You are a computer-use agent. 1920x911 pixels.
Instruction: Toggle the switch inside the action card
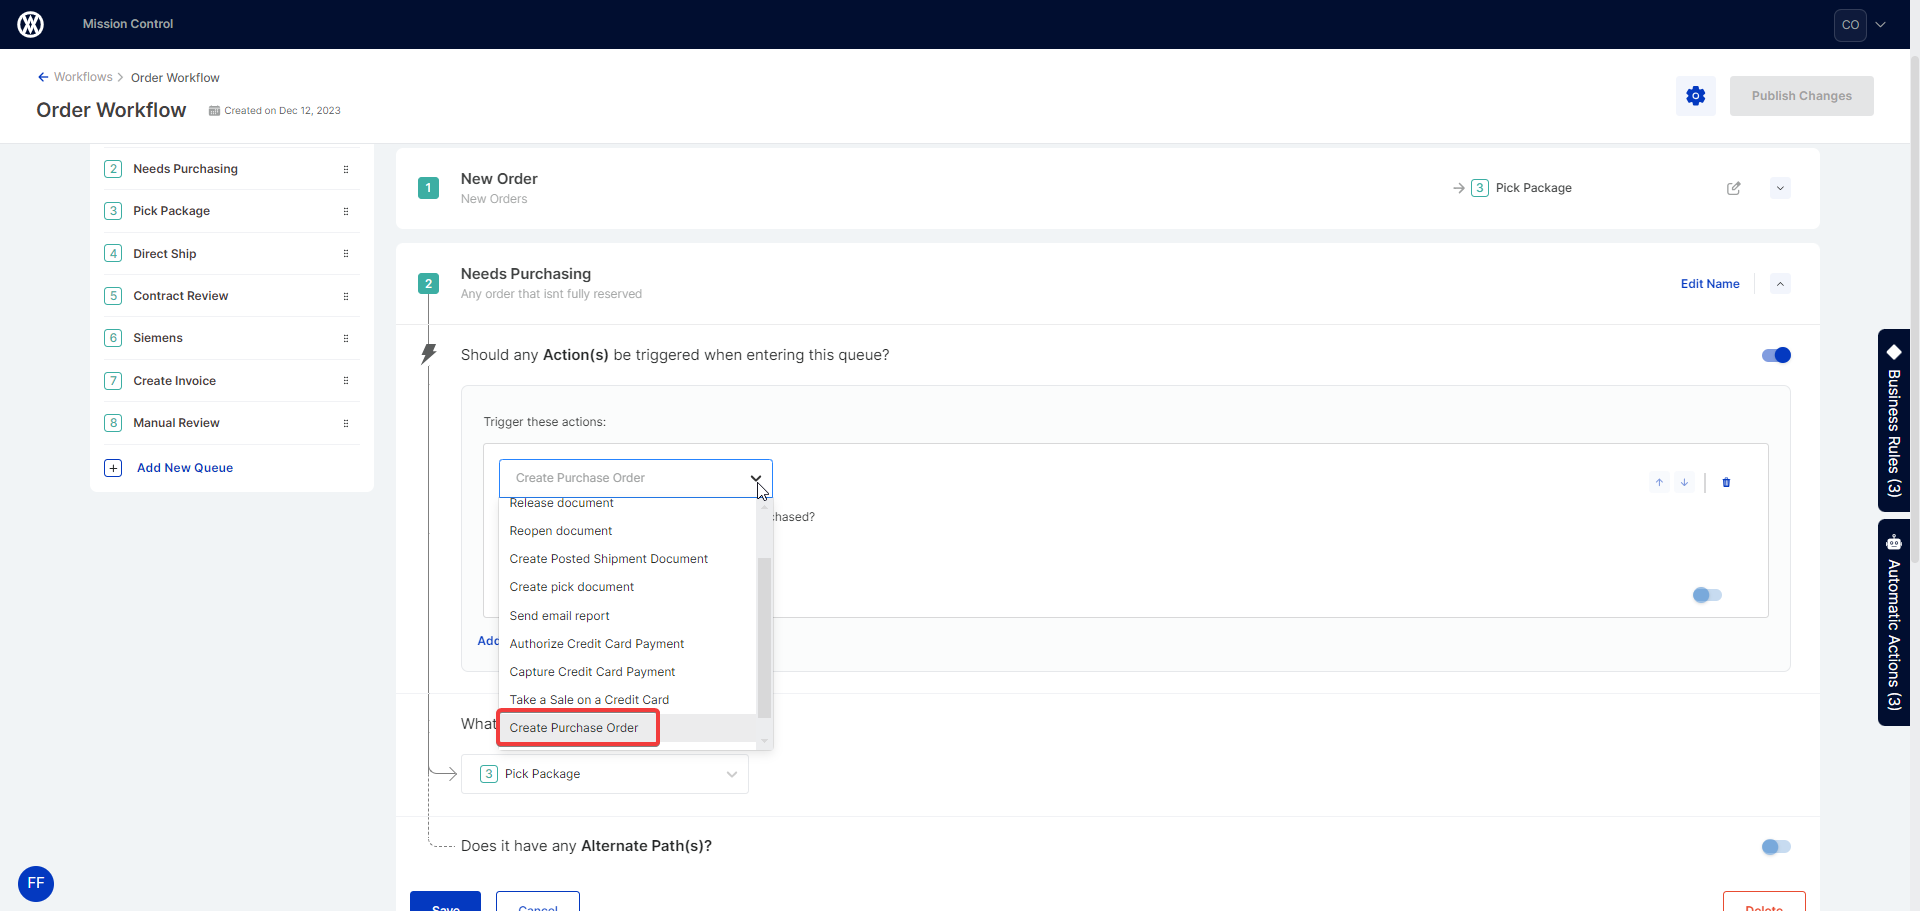coord(1706,595)
